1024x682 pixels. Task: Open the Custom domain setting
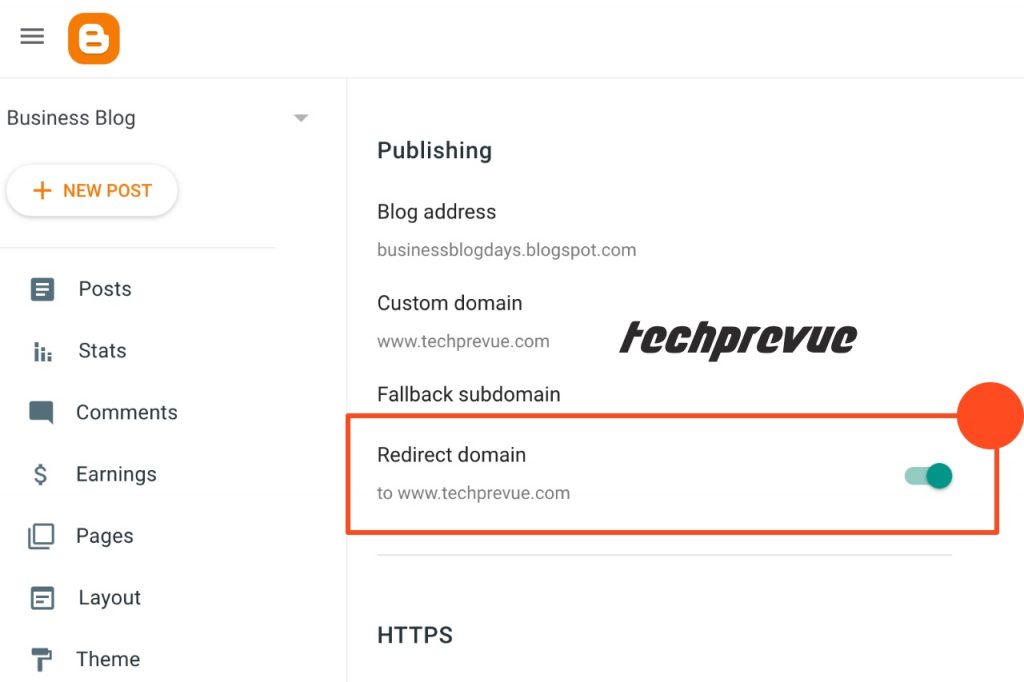click(463, 322)
